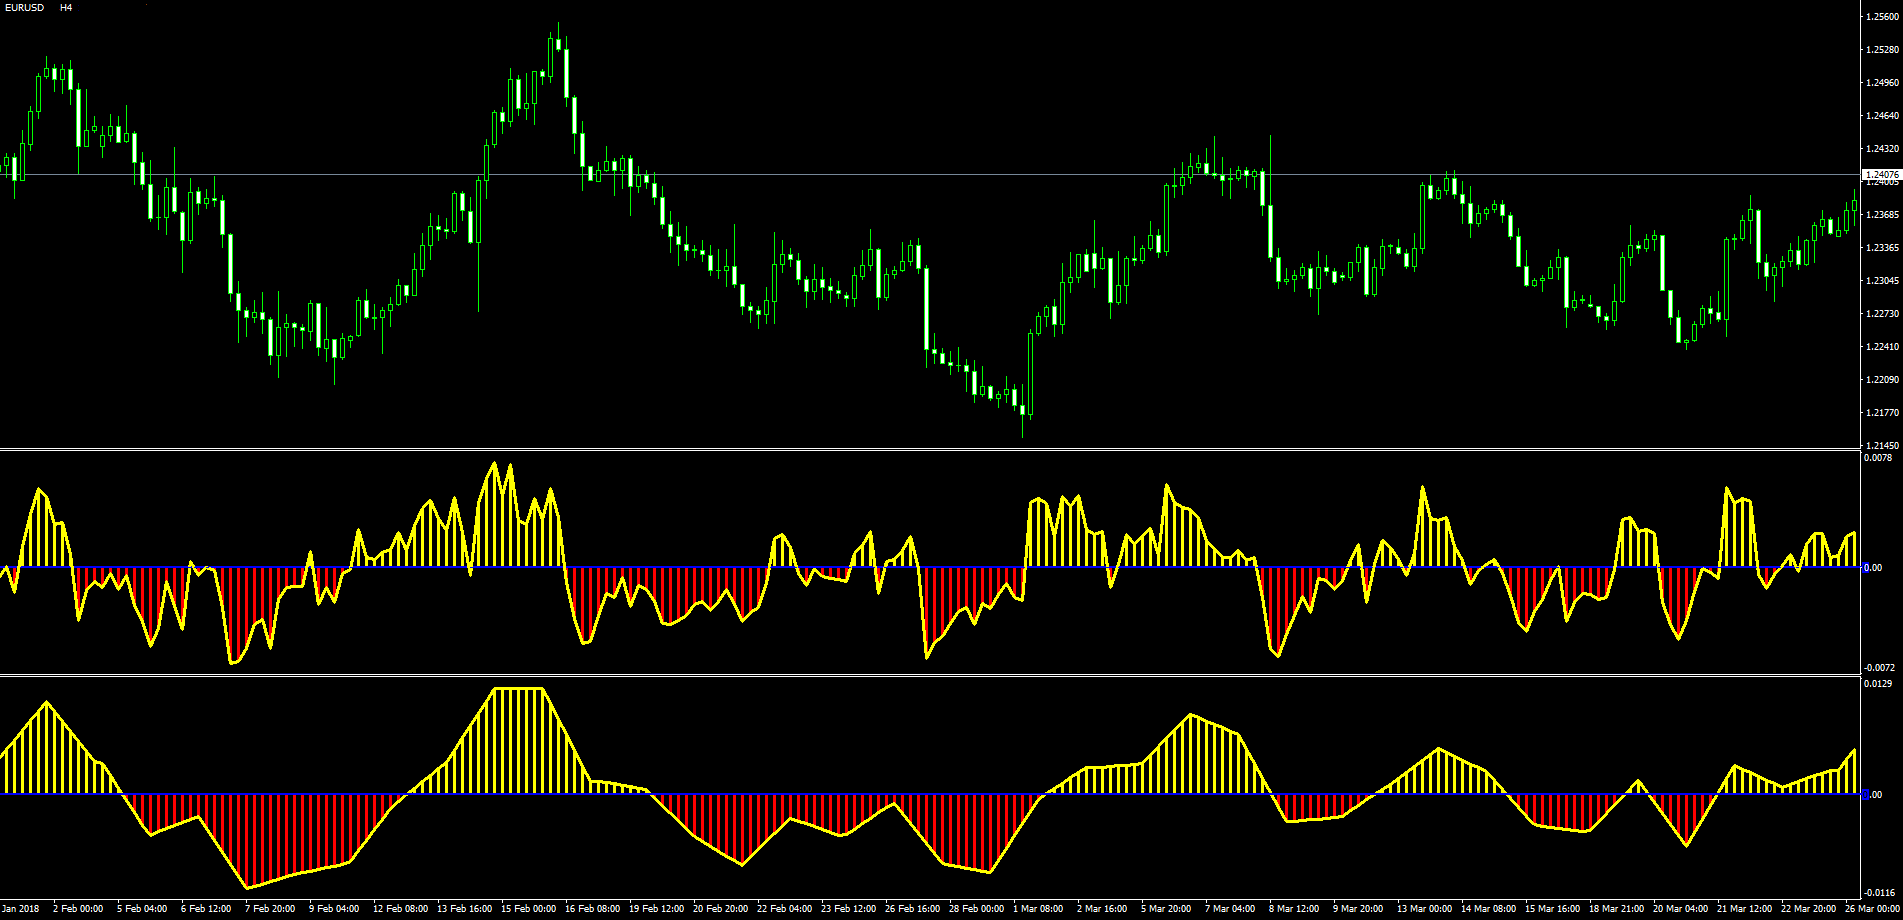Image resolution: width=1903 pixels, height=920 pixels.
Task: Click the -0.0116 lower indicator scale value
Action: (x=1881, y=892)
